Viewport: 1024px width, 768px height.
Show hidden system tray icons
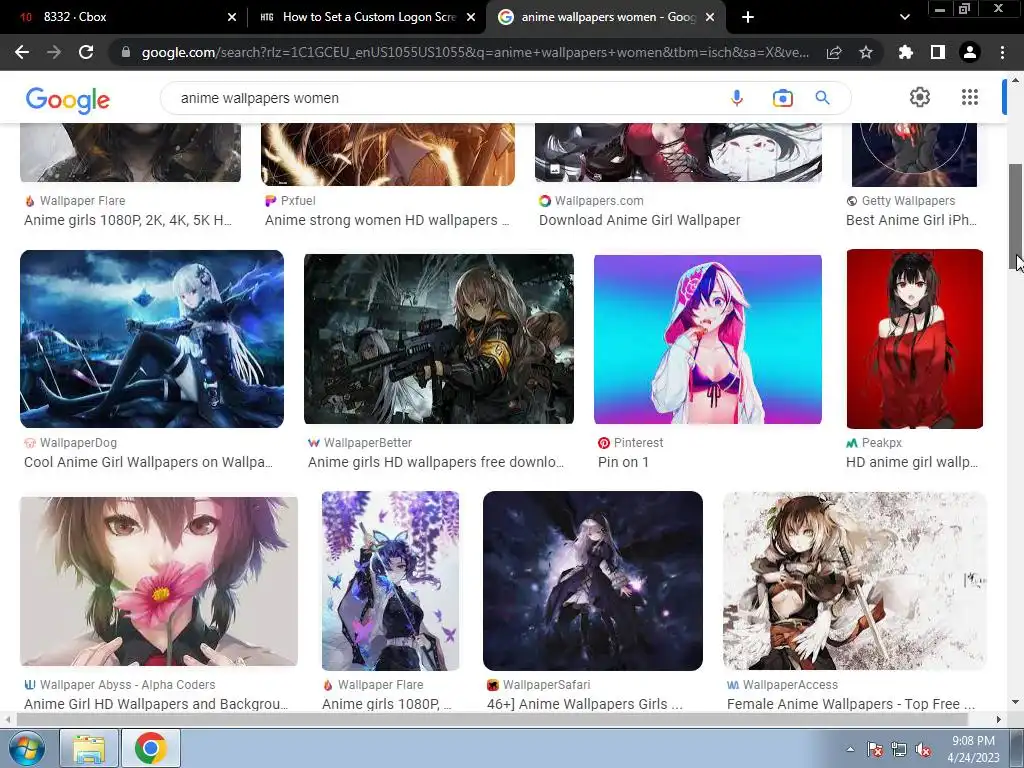tap(850, 749)
